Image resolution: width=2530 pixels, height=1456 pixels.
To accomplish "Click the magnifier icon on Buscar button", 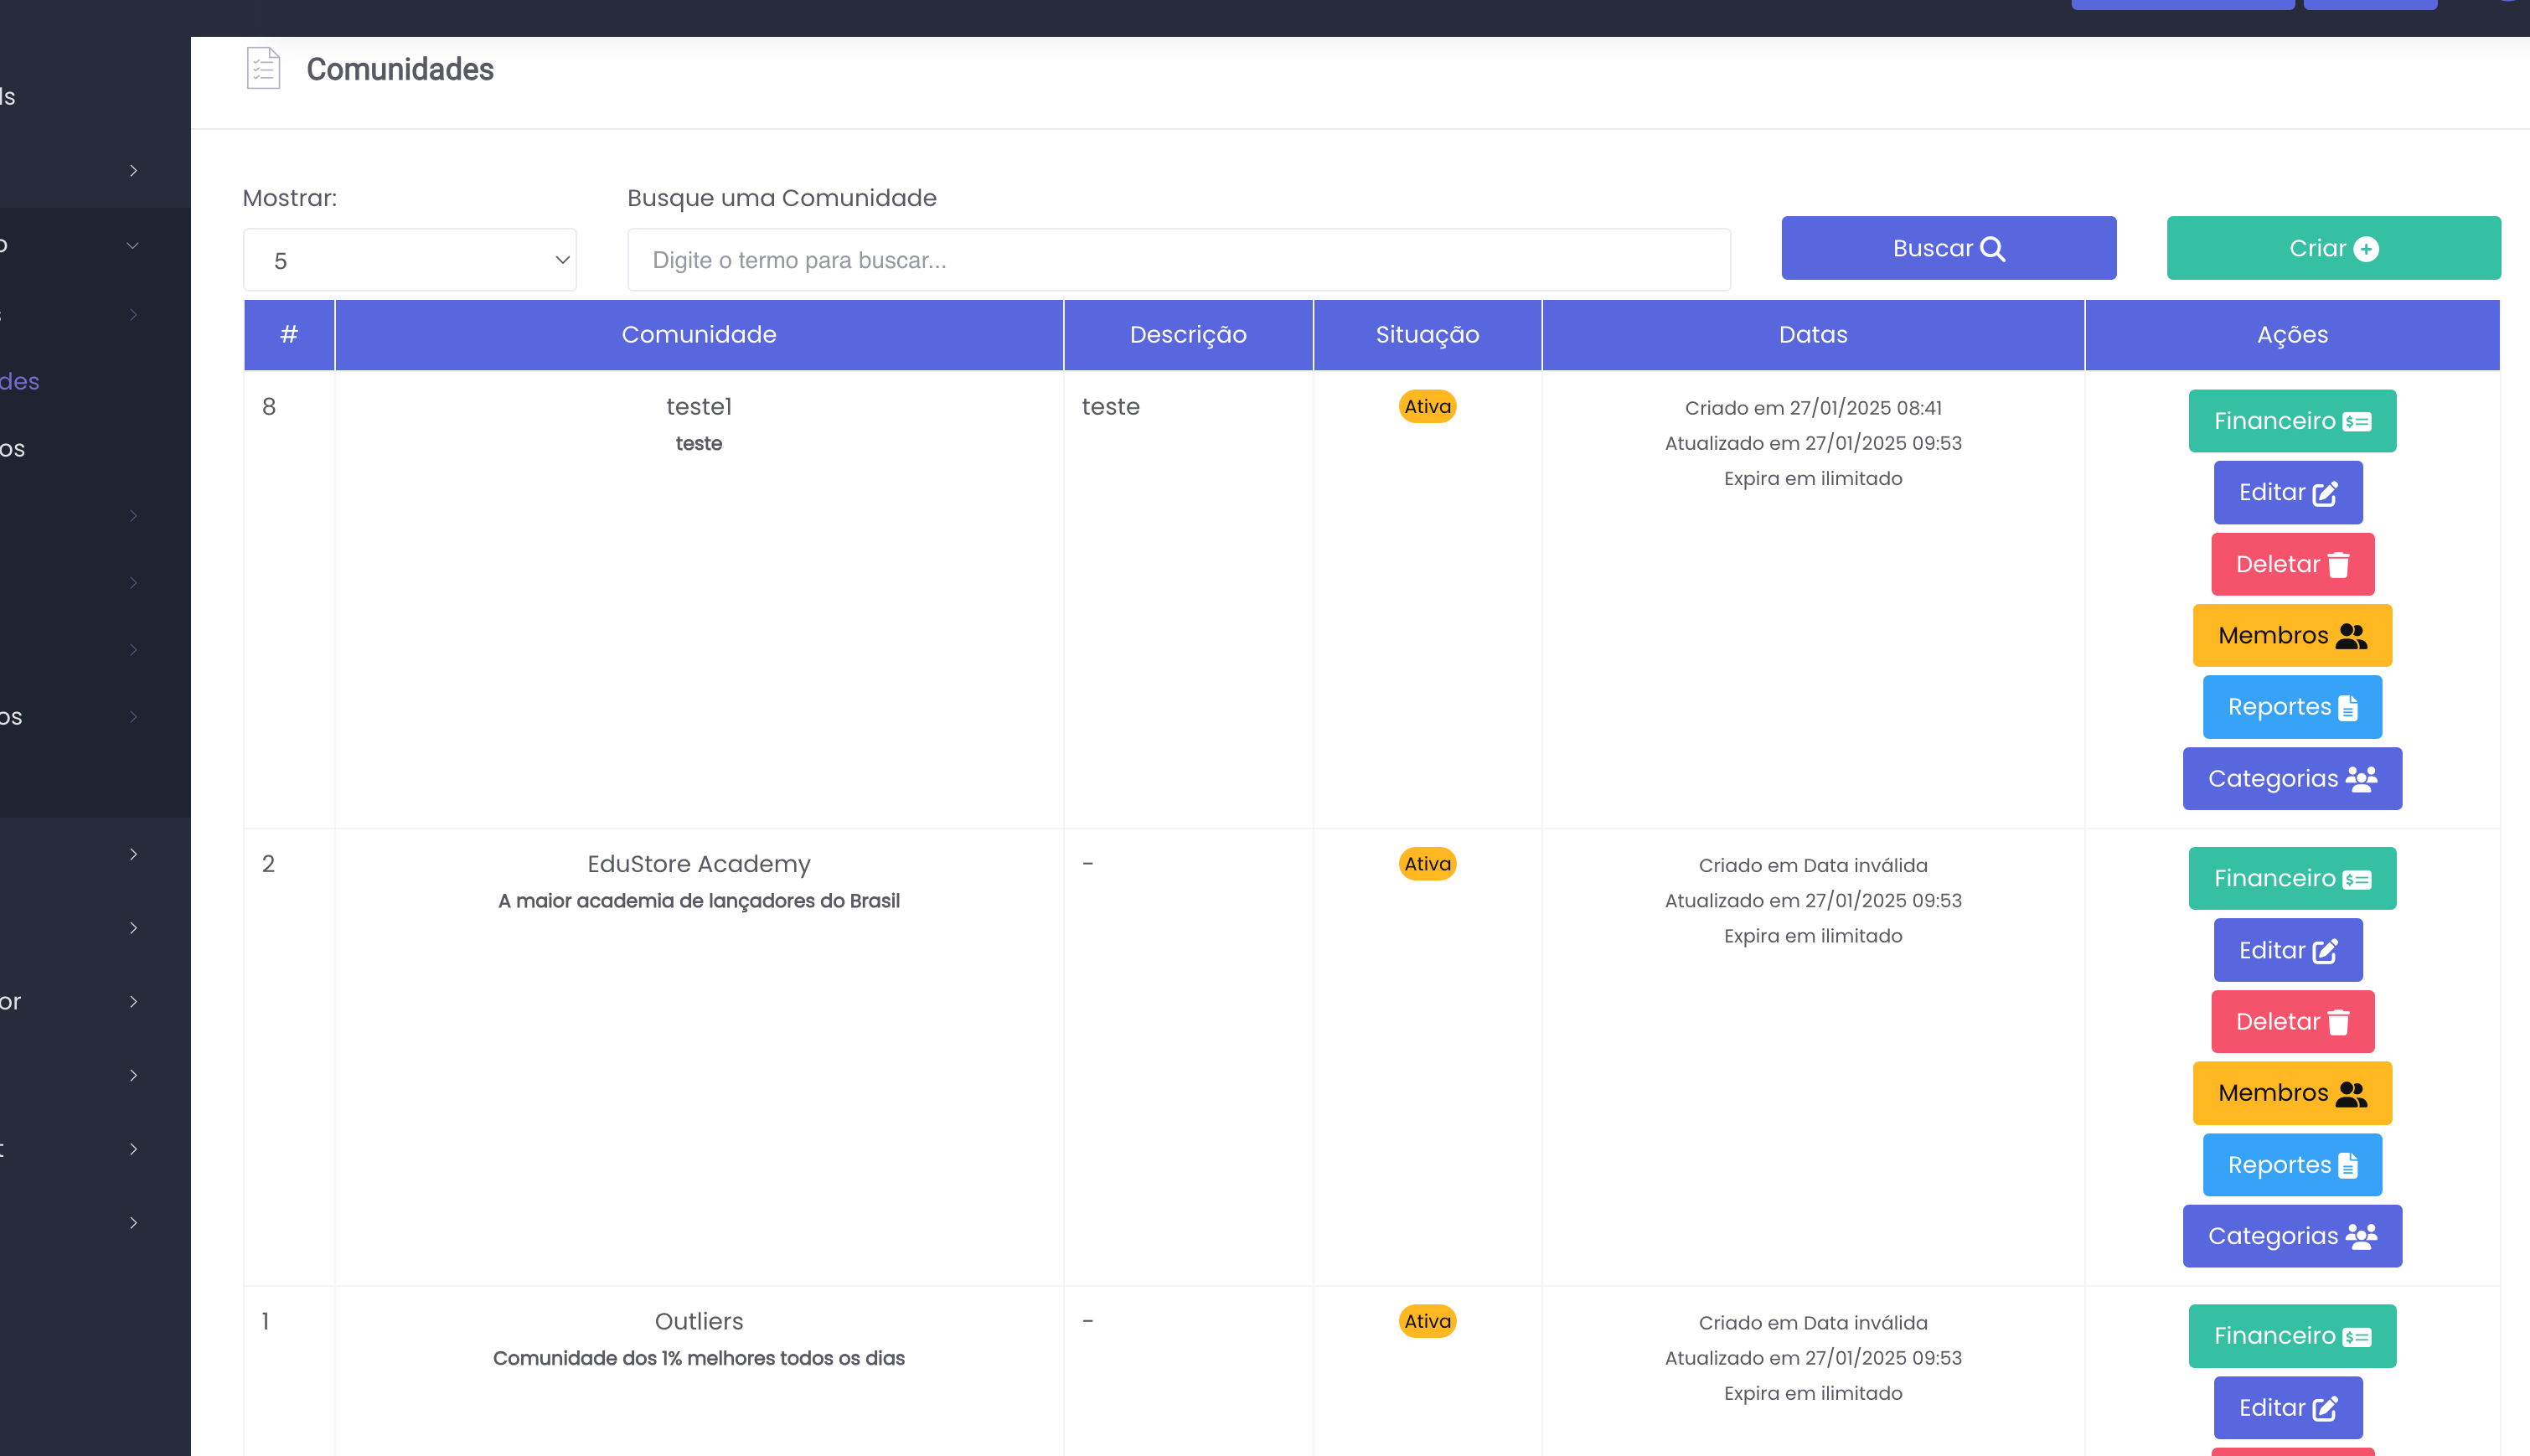I will pos(1992,249).
